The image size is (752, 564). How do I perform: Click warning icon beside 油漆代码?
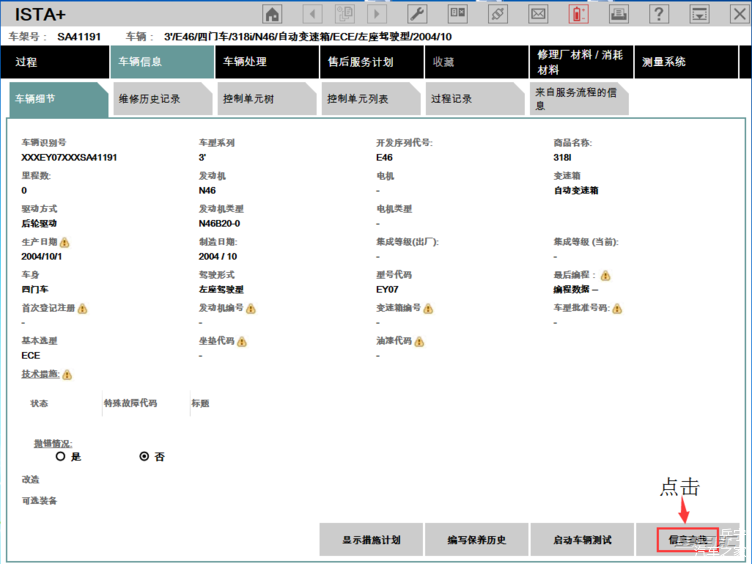(x=419, y=341)
